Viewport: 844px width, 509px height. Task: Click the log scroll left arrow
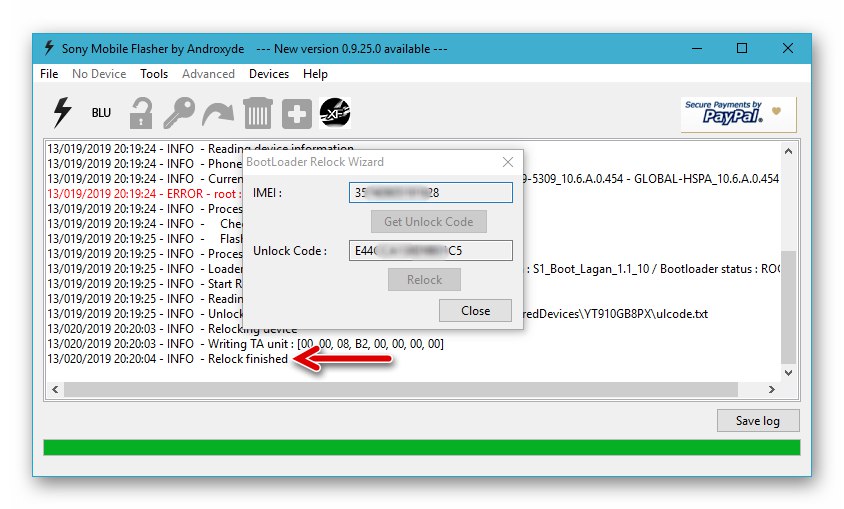(x=55, y=389)
